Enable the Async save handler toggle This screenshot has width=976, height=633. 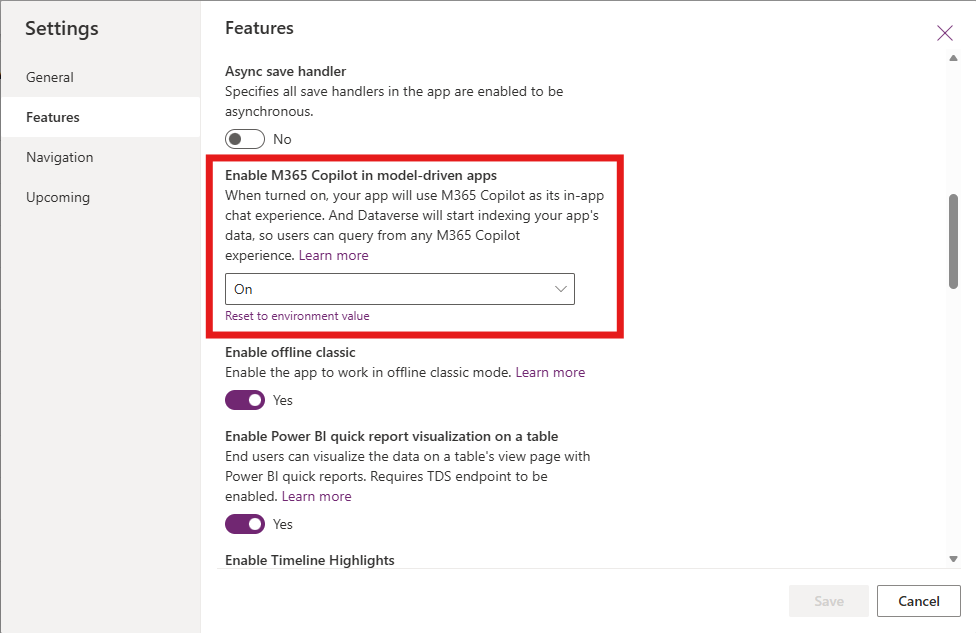[244, 138]
